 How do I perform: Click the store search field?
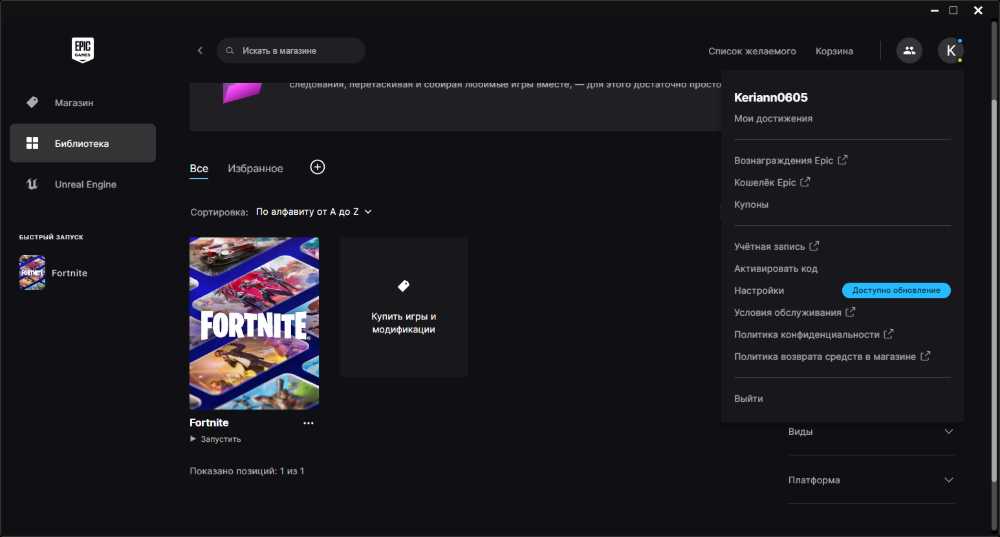click(x=291, y=50)
